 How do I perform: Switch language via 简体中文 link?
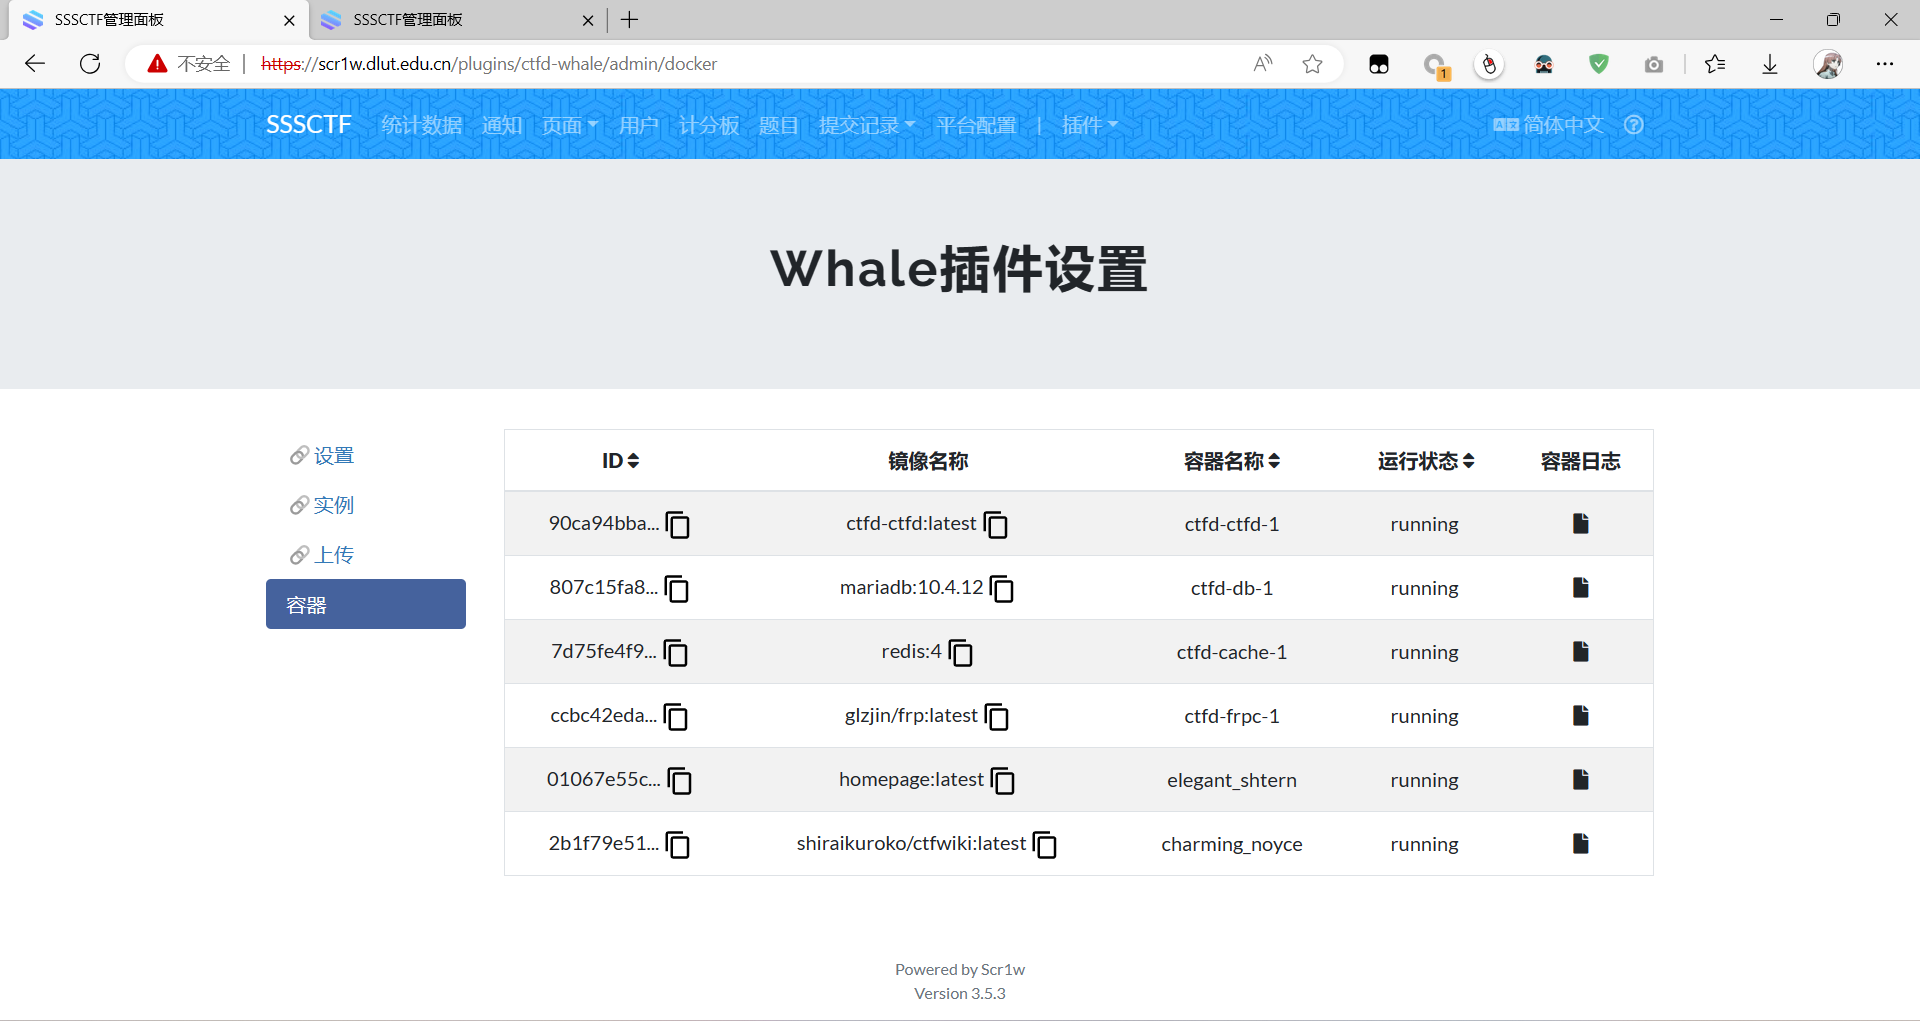pos(1549,125)
